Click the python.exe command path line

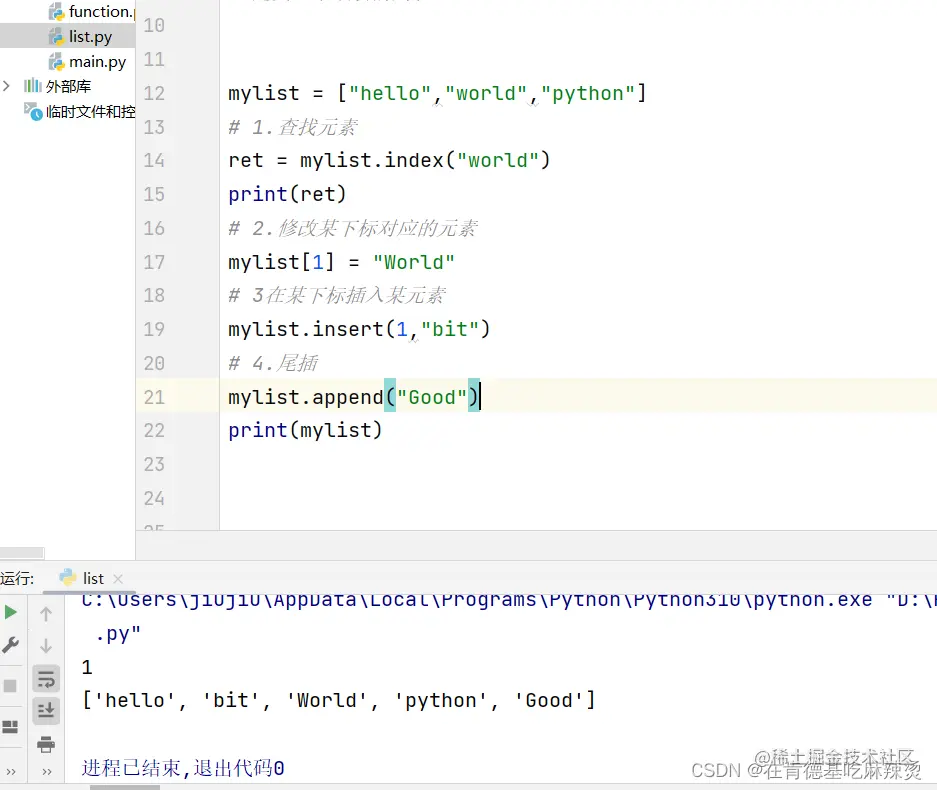508,600
